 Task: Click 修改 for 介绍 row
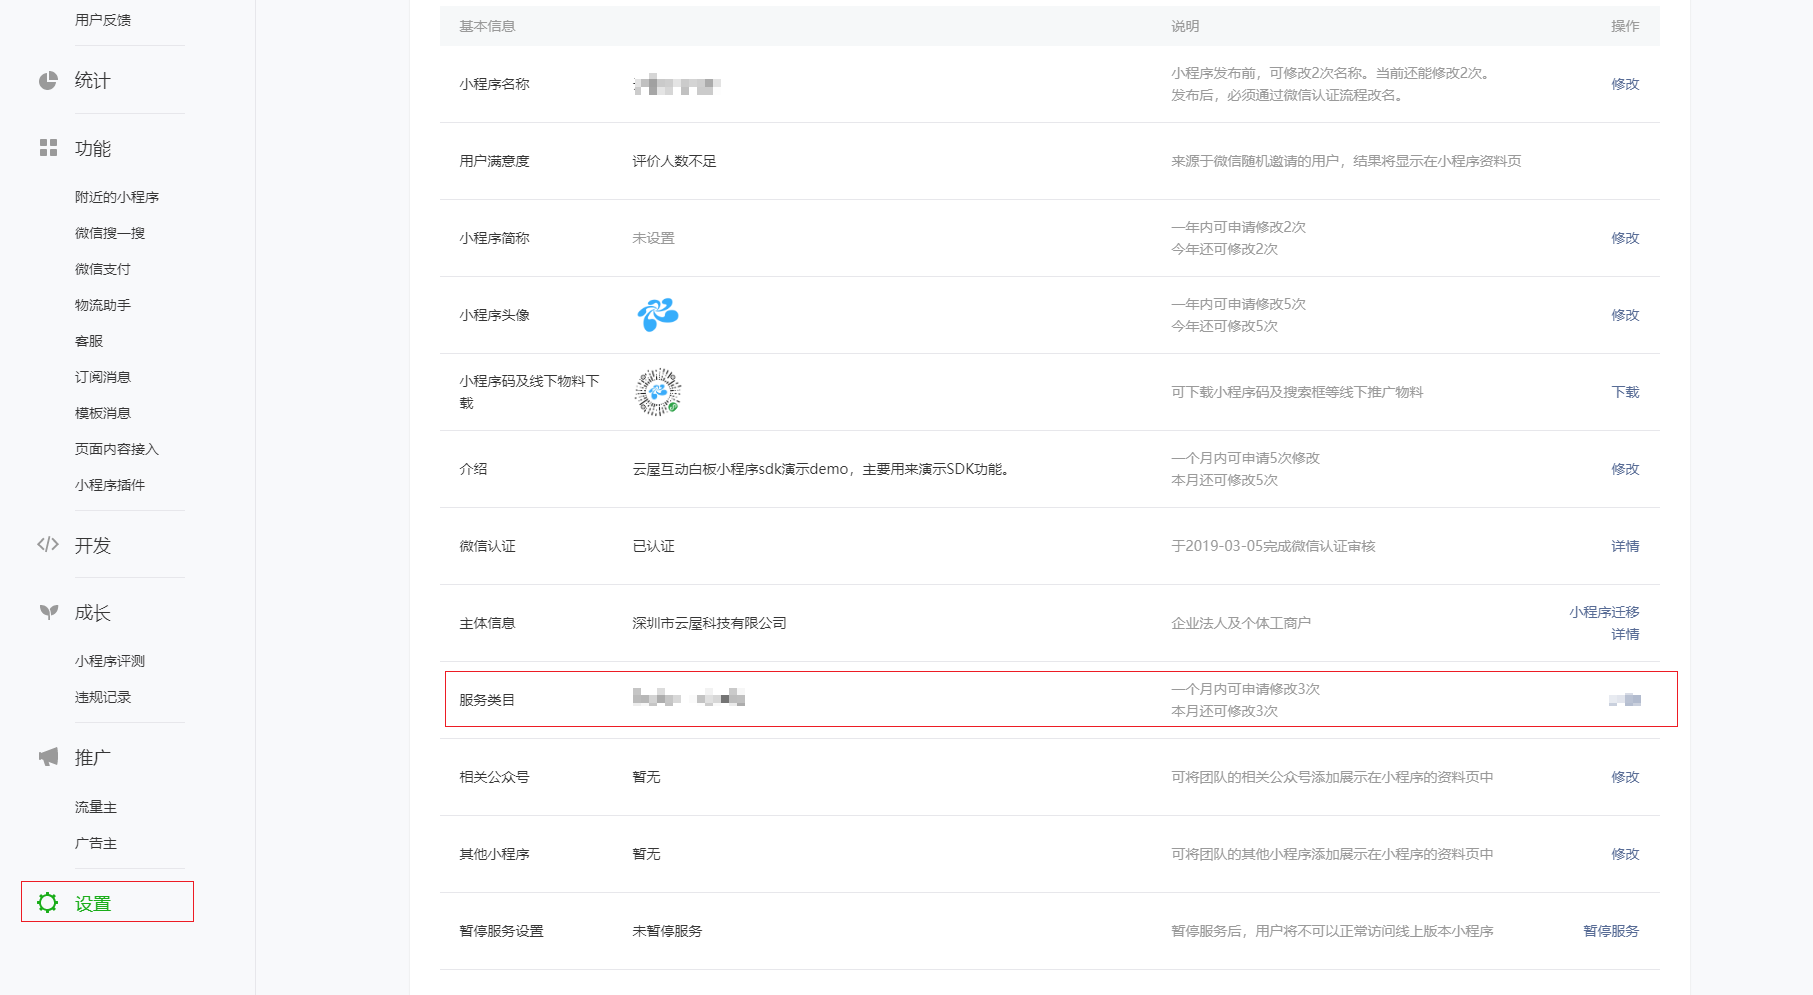coord(1624,469)
